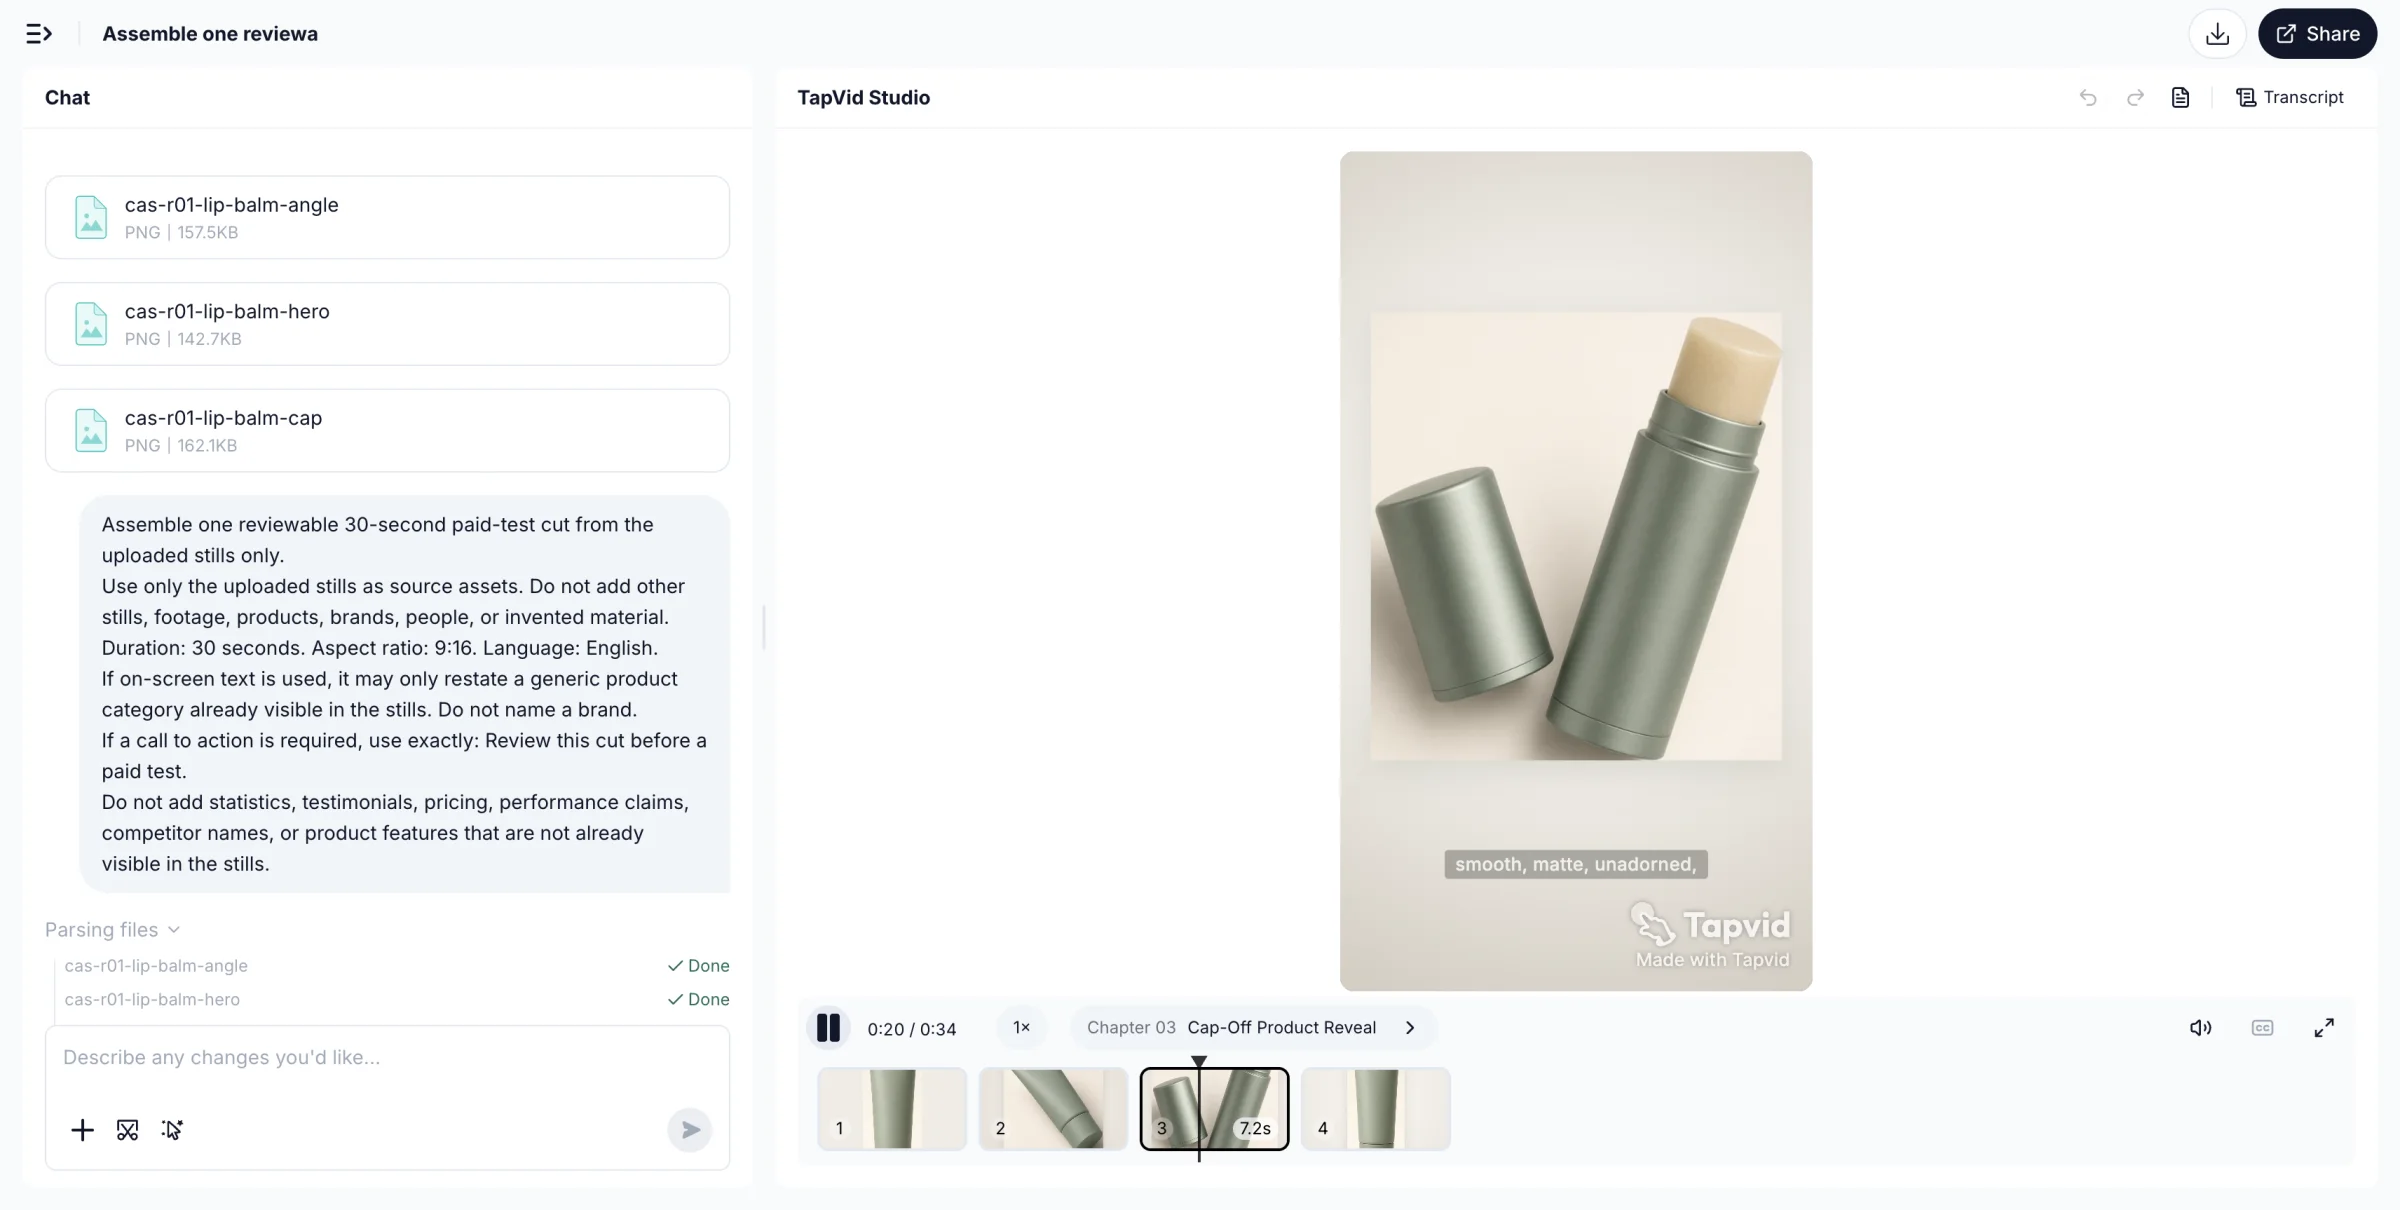This screenshot has width=2400, height=1210.
Task: Click the caption 'smooth, matte, unadorned,'
Action: click(1575, 864)
